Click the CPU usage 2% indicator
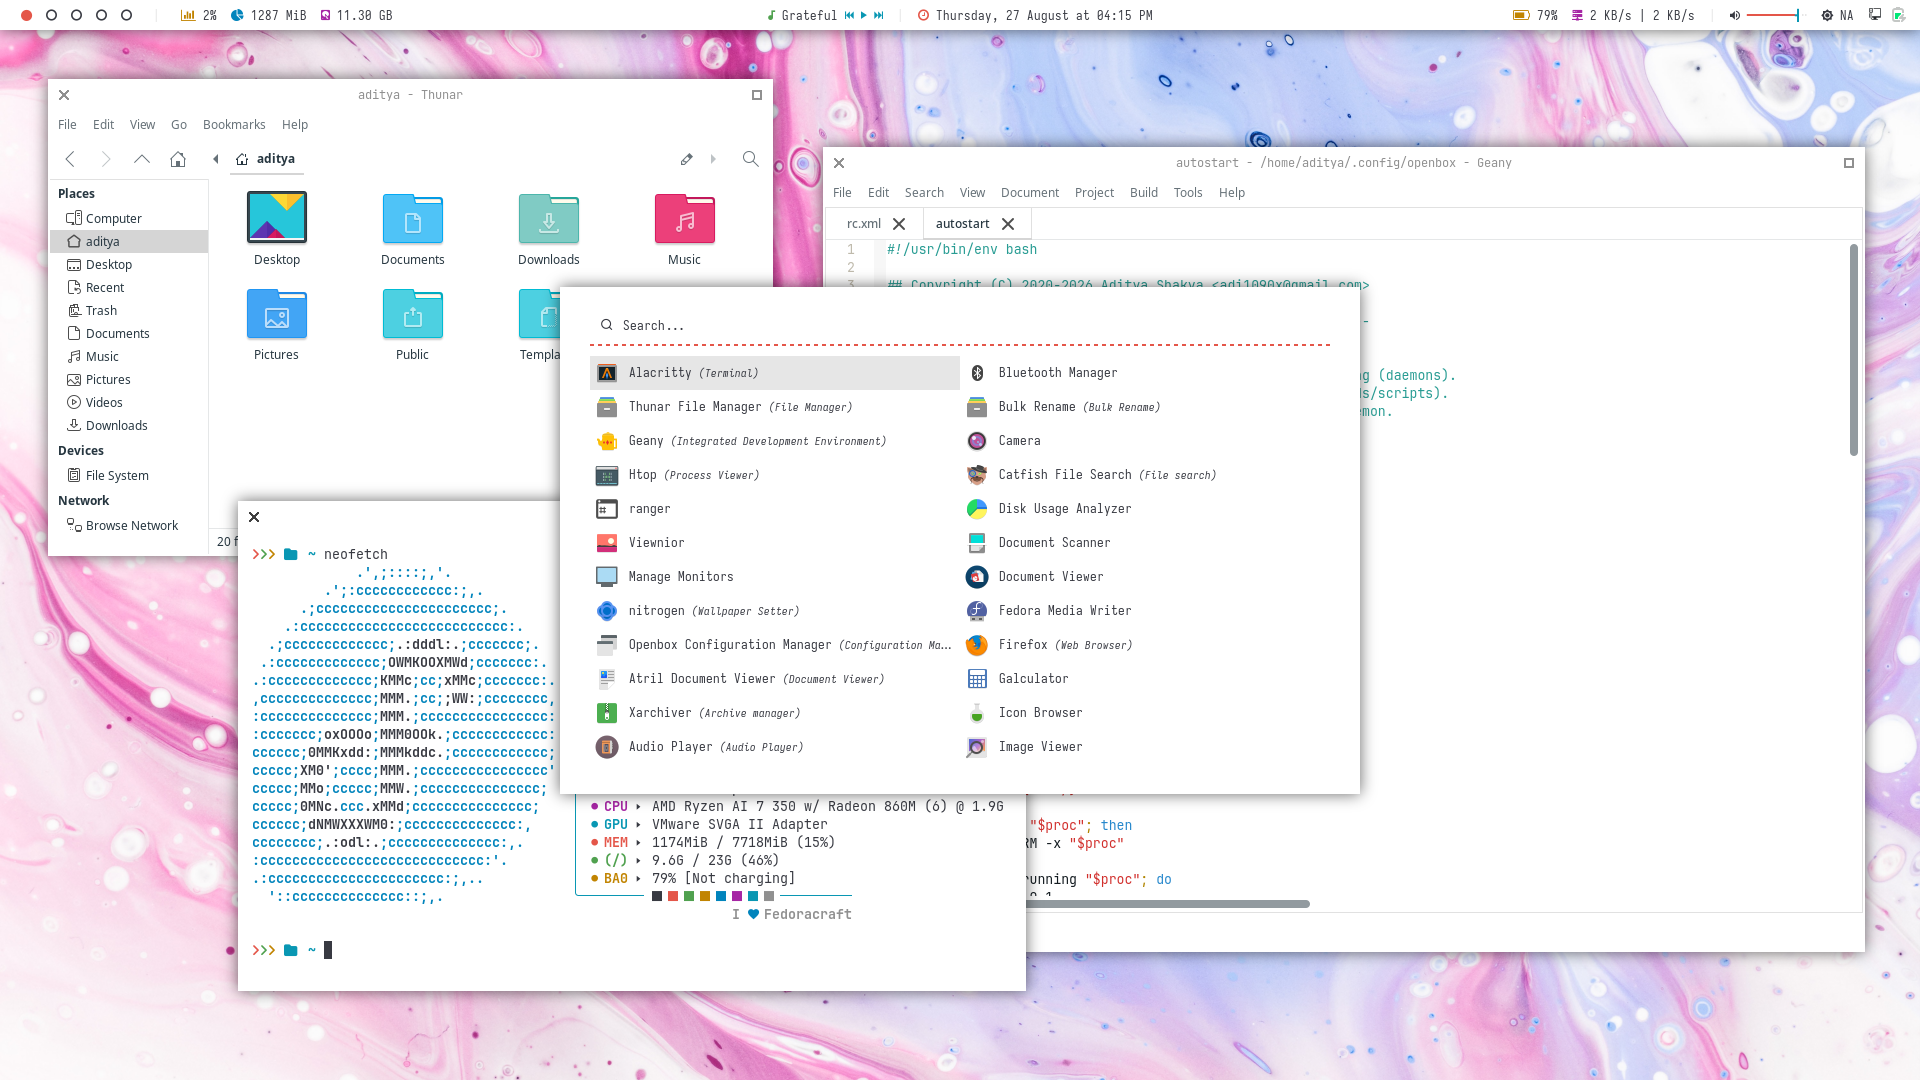 click(x=199, y=15)
